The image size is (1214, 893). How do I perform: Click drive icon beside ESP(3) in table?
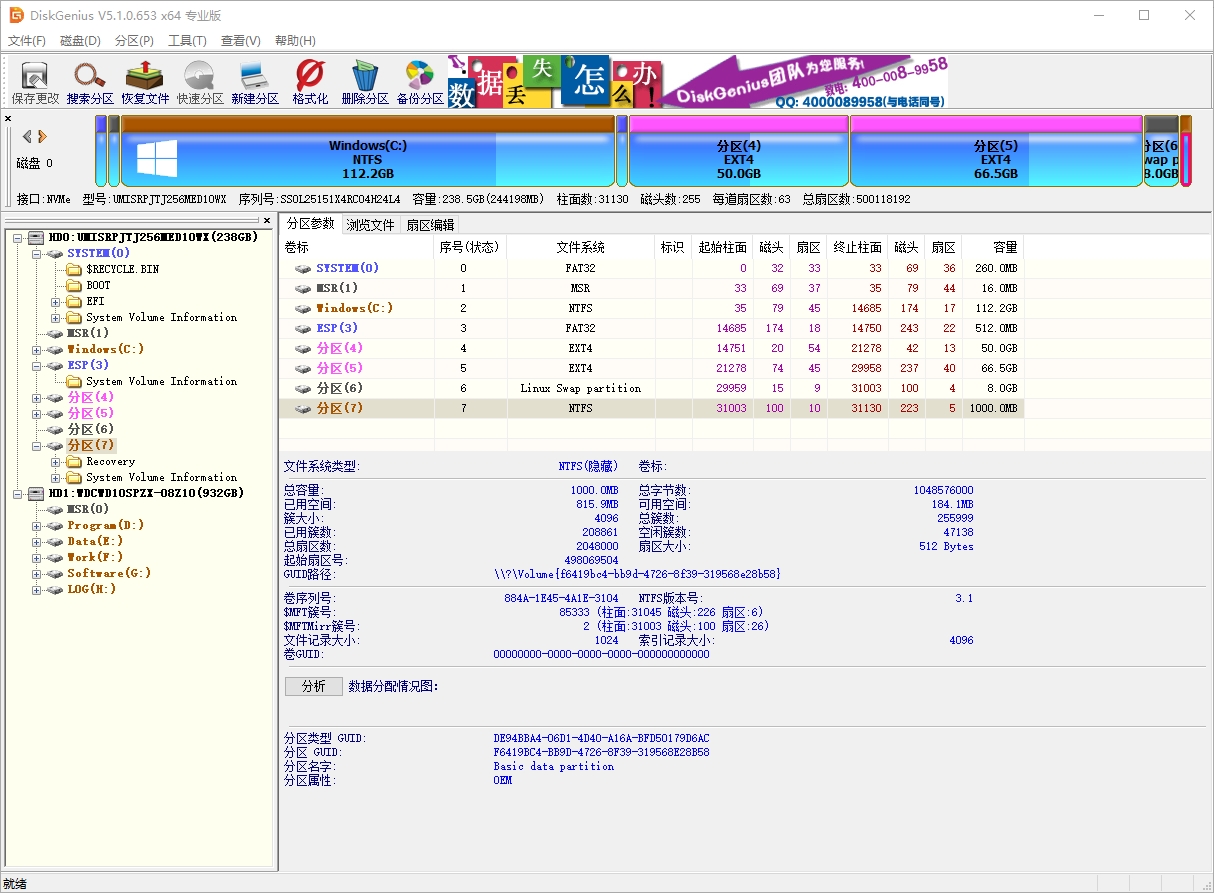tap(303, 328)
